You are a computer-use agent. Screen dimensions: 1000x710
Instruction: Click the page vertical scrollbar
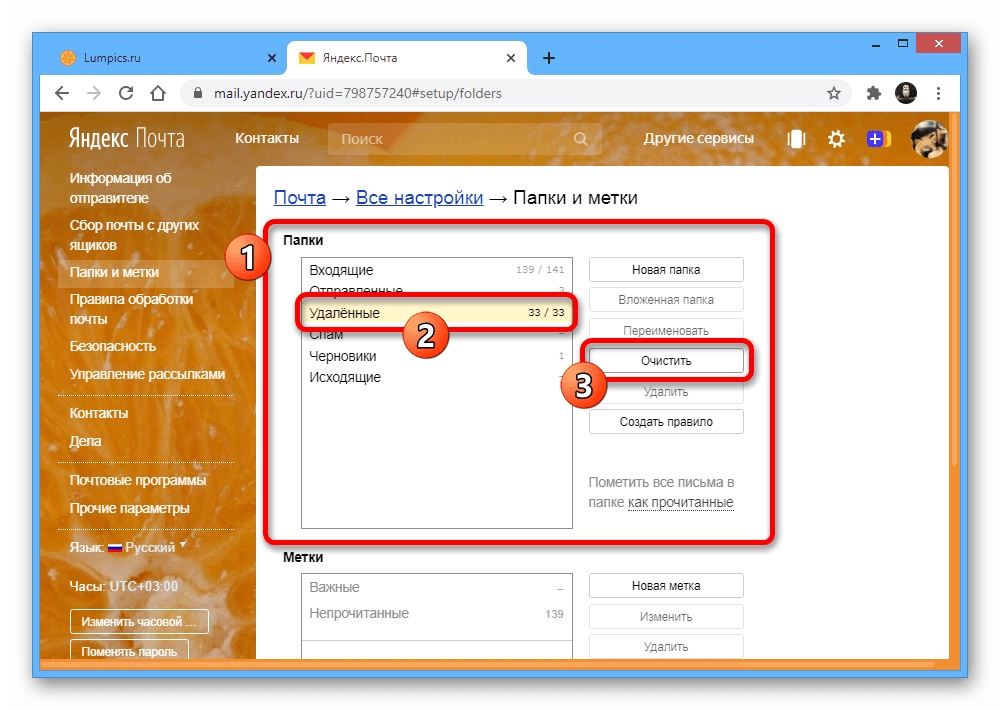[954, 300]
